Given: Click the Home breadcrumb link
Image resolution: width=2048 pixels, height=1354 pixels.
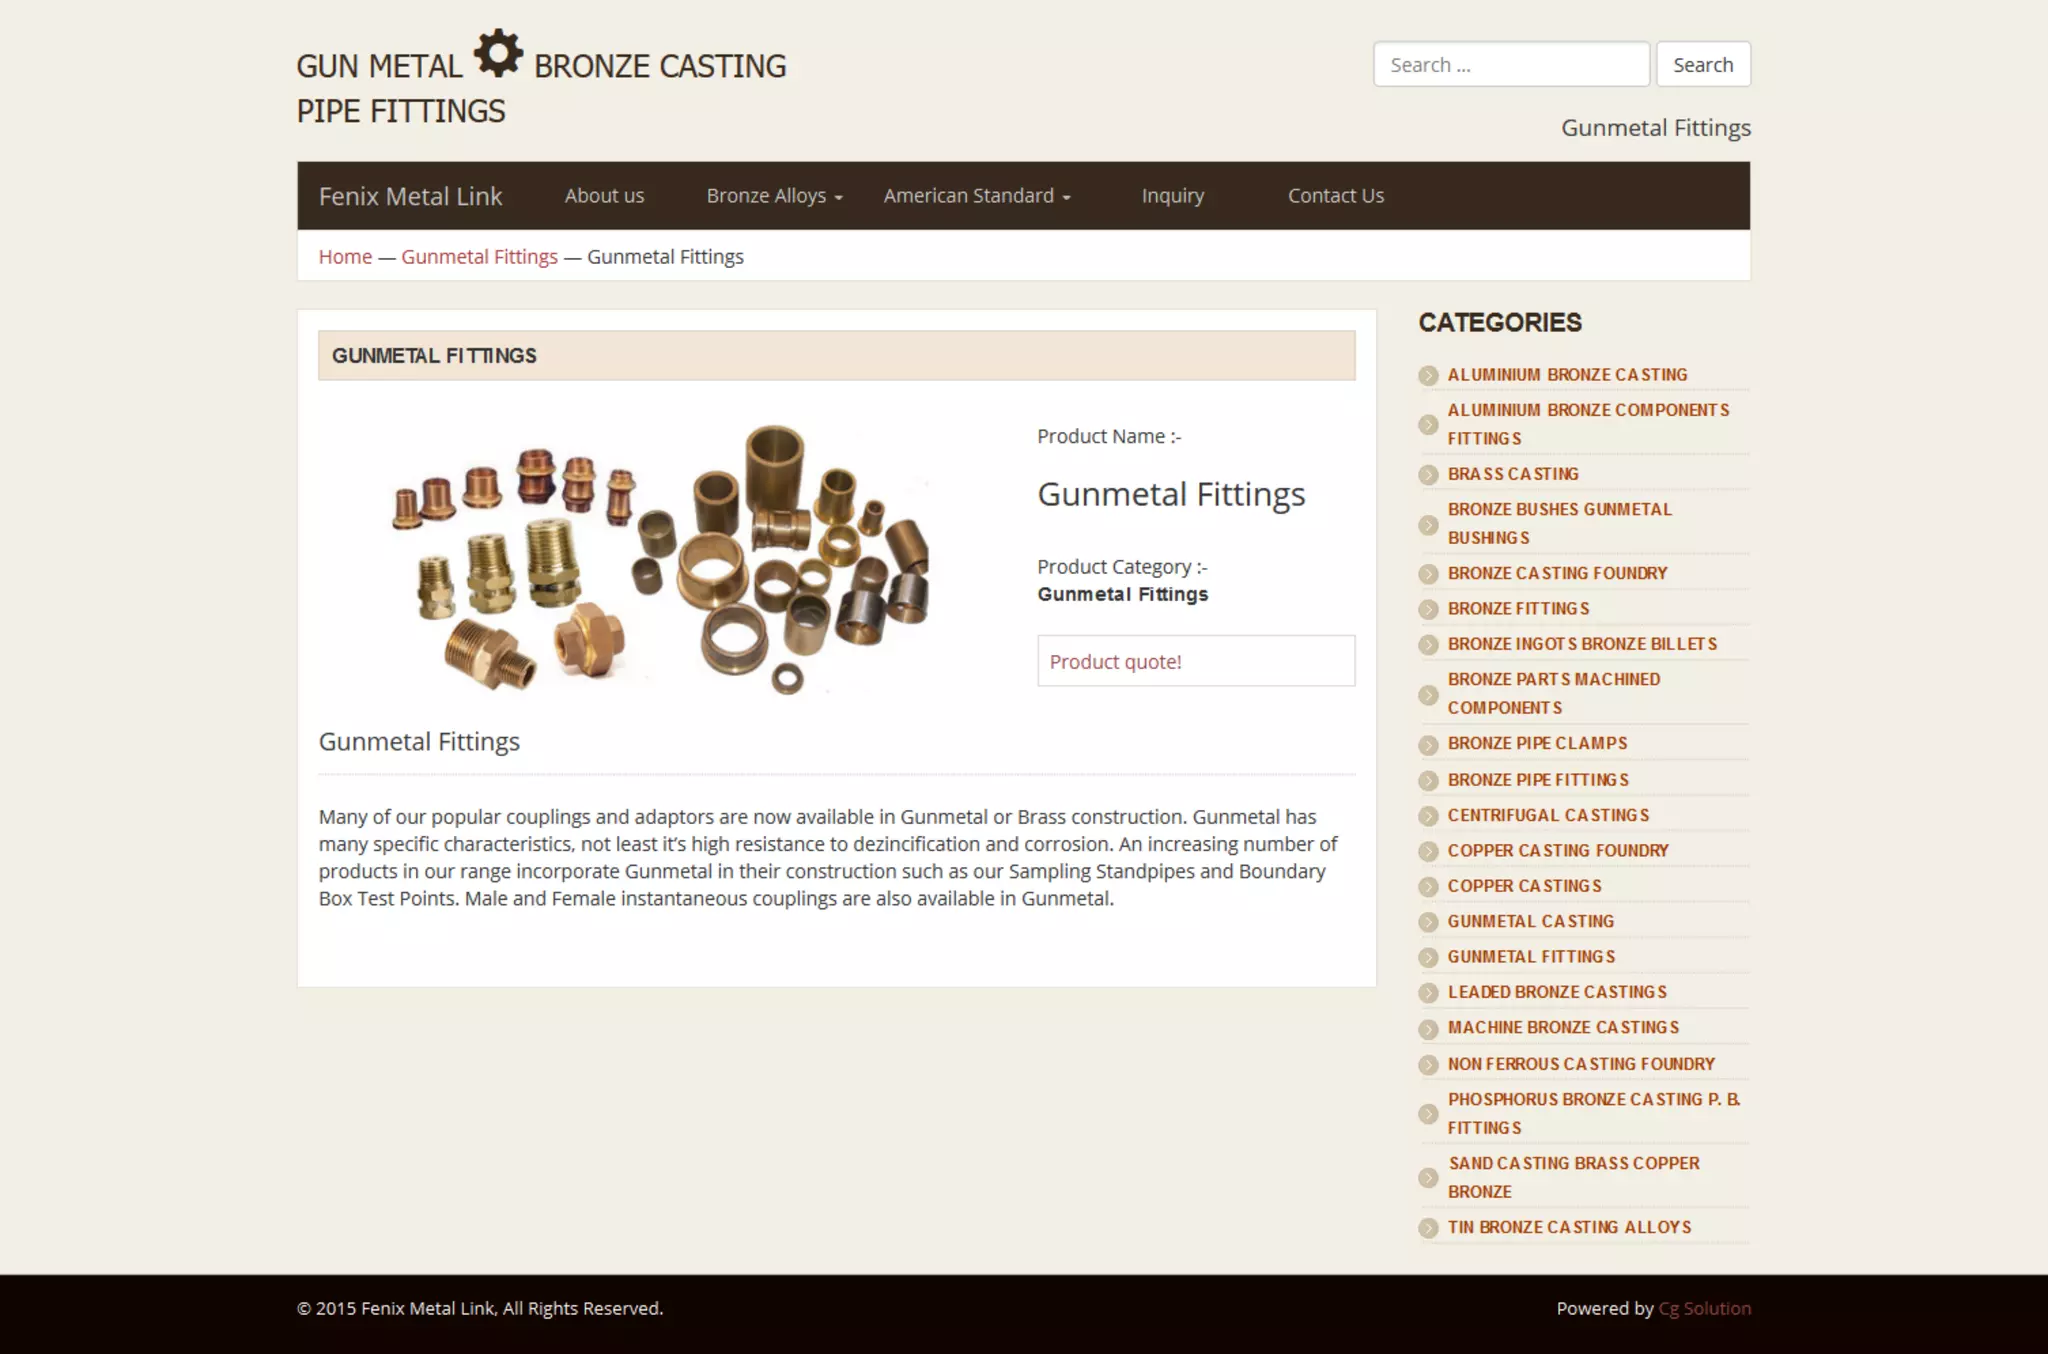Looking at the screenshot, I should point(345,257).
